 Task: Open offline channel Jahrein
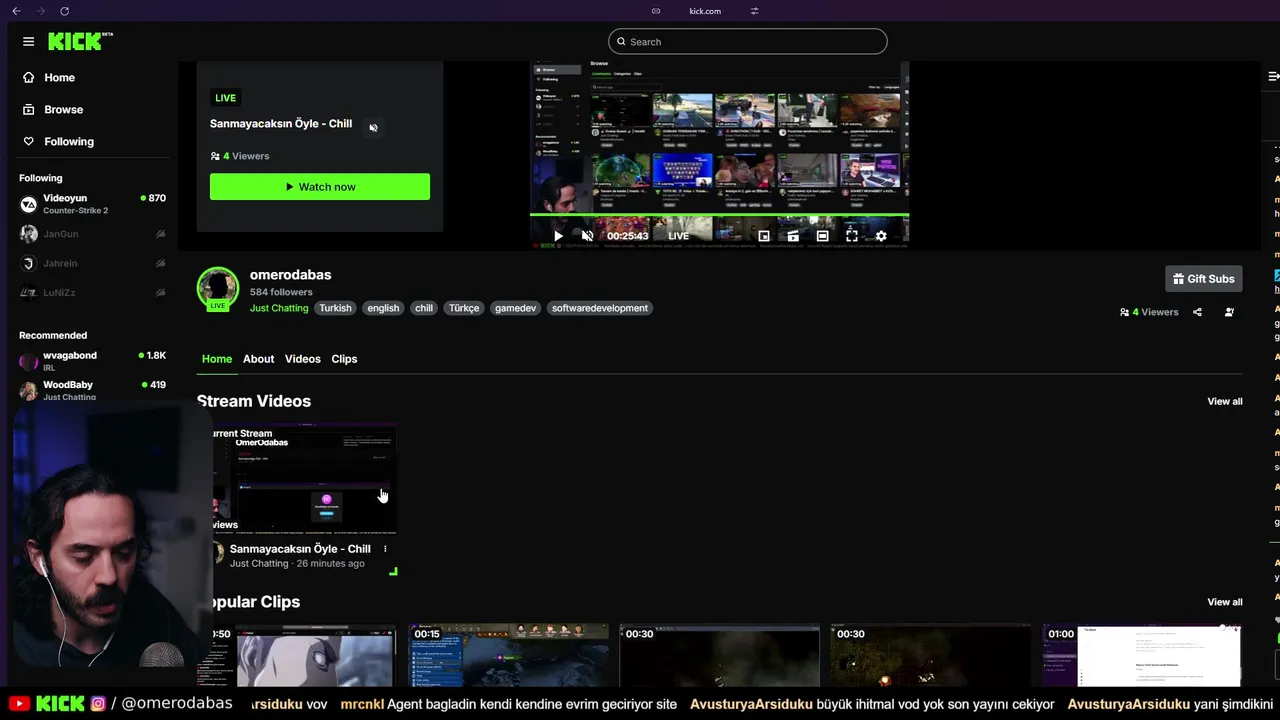click(x=92, y=263)
